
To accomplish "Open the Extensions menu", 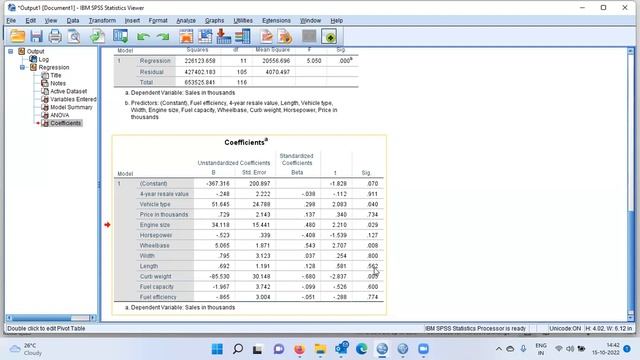I will 276,20.
